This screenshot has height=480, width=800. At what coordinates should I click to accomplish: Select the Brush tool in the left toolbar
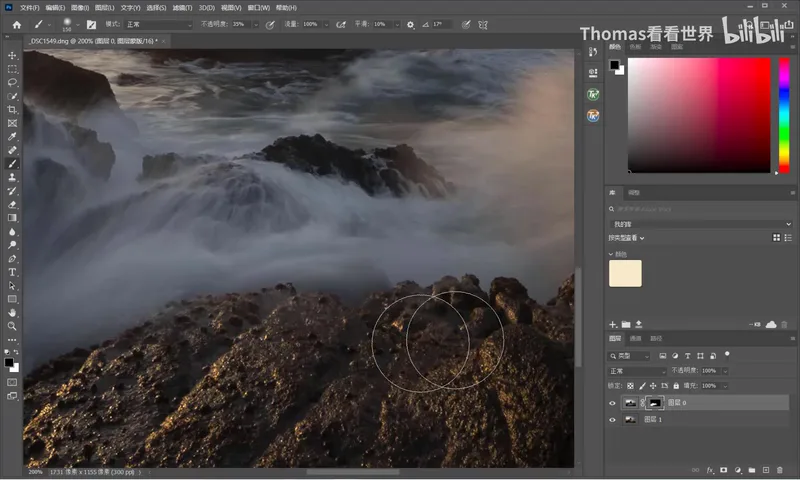click(12, 164)
